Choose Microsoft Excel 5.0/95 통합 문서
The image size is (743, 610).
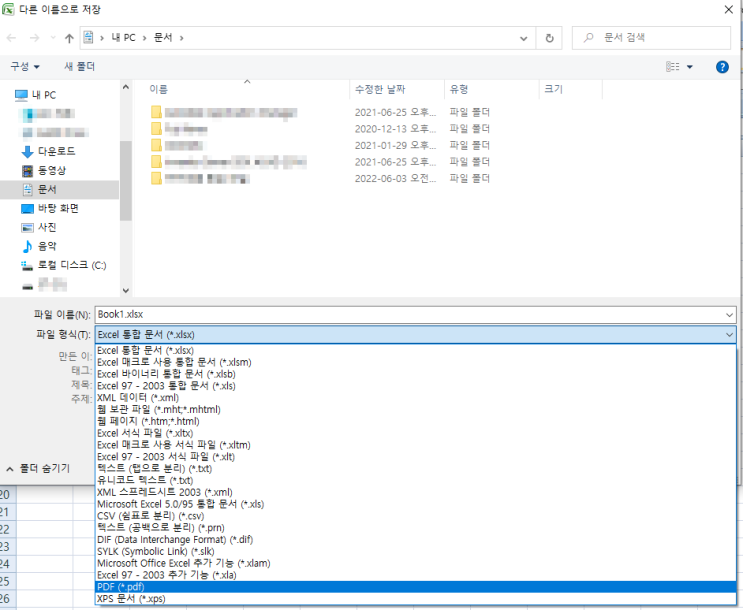click(416, 504)
